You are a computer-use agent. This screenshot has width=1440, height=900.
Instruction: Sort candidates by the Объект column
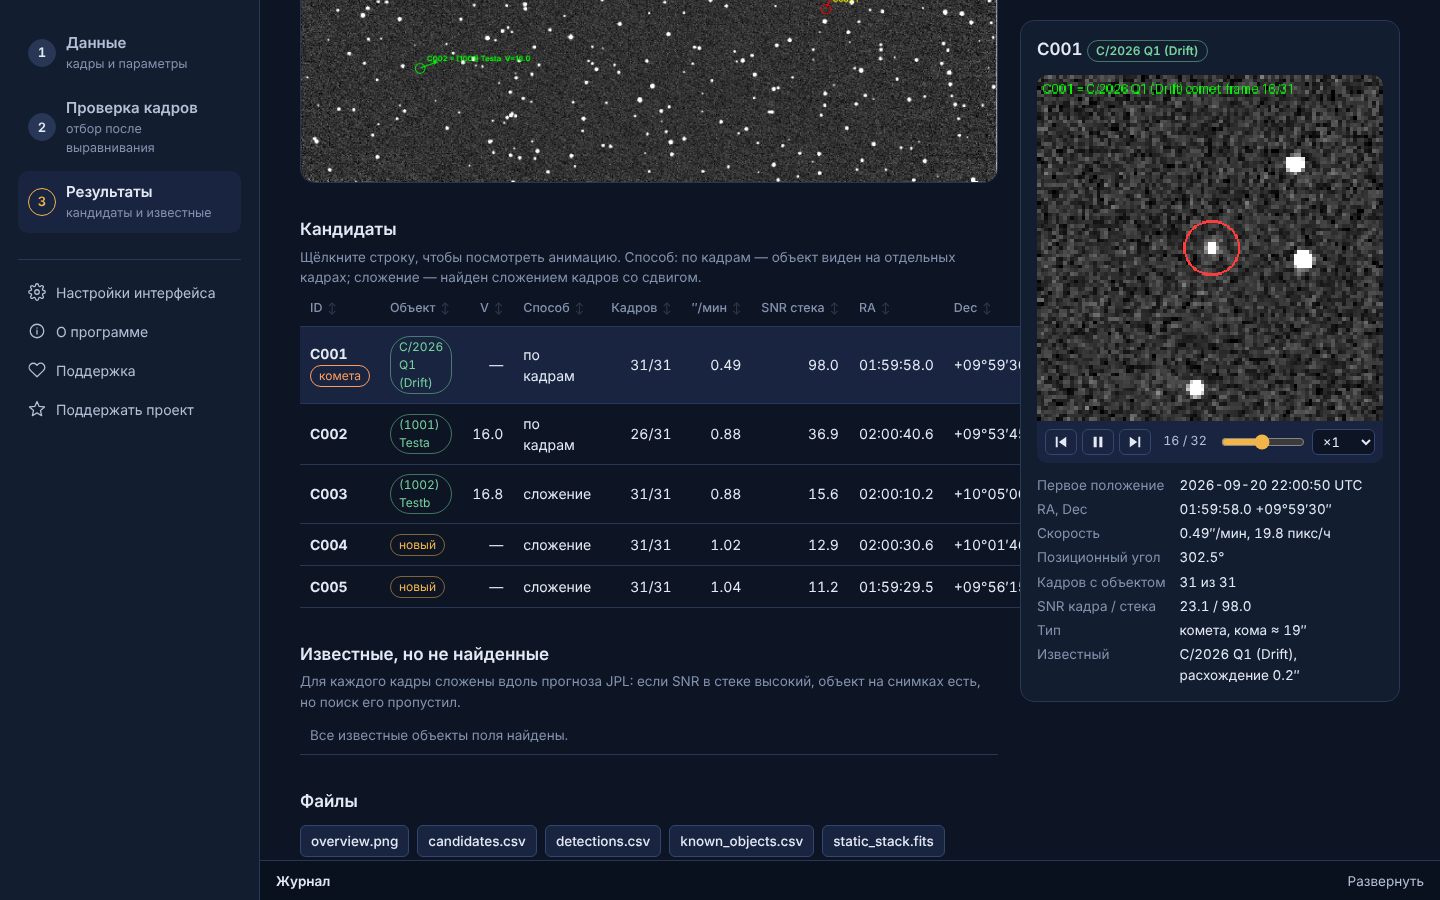(x=420, y=308)
